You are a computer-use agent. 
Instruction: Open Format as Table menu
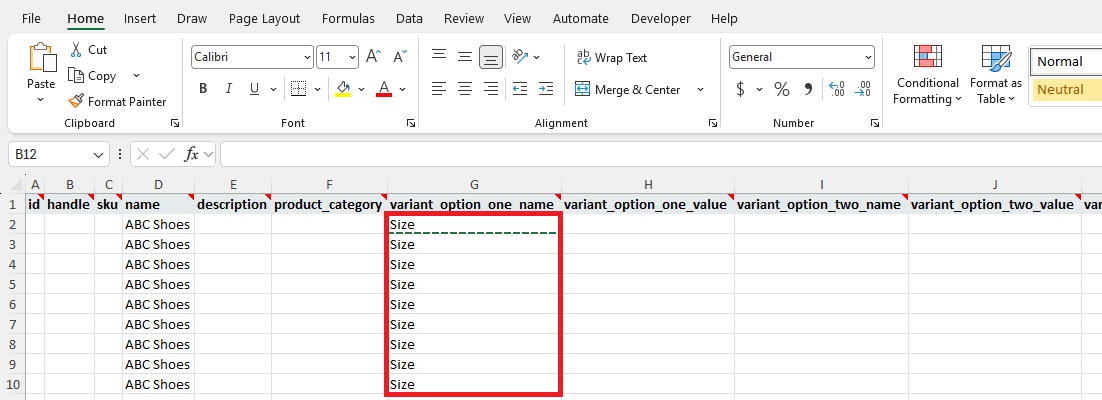(996, 75)
